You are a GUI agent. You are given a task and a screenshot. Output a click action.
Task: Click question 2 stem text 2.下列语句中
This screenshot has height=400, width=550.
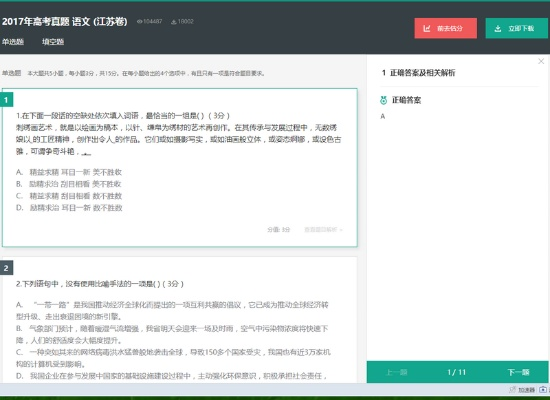(100, 284)
